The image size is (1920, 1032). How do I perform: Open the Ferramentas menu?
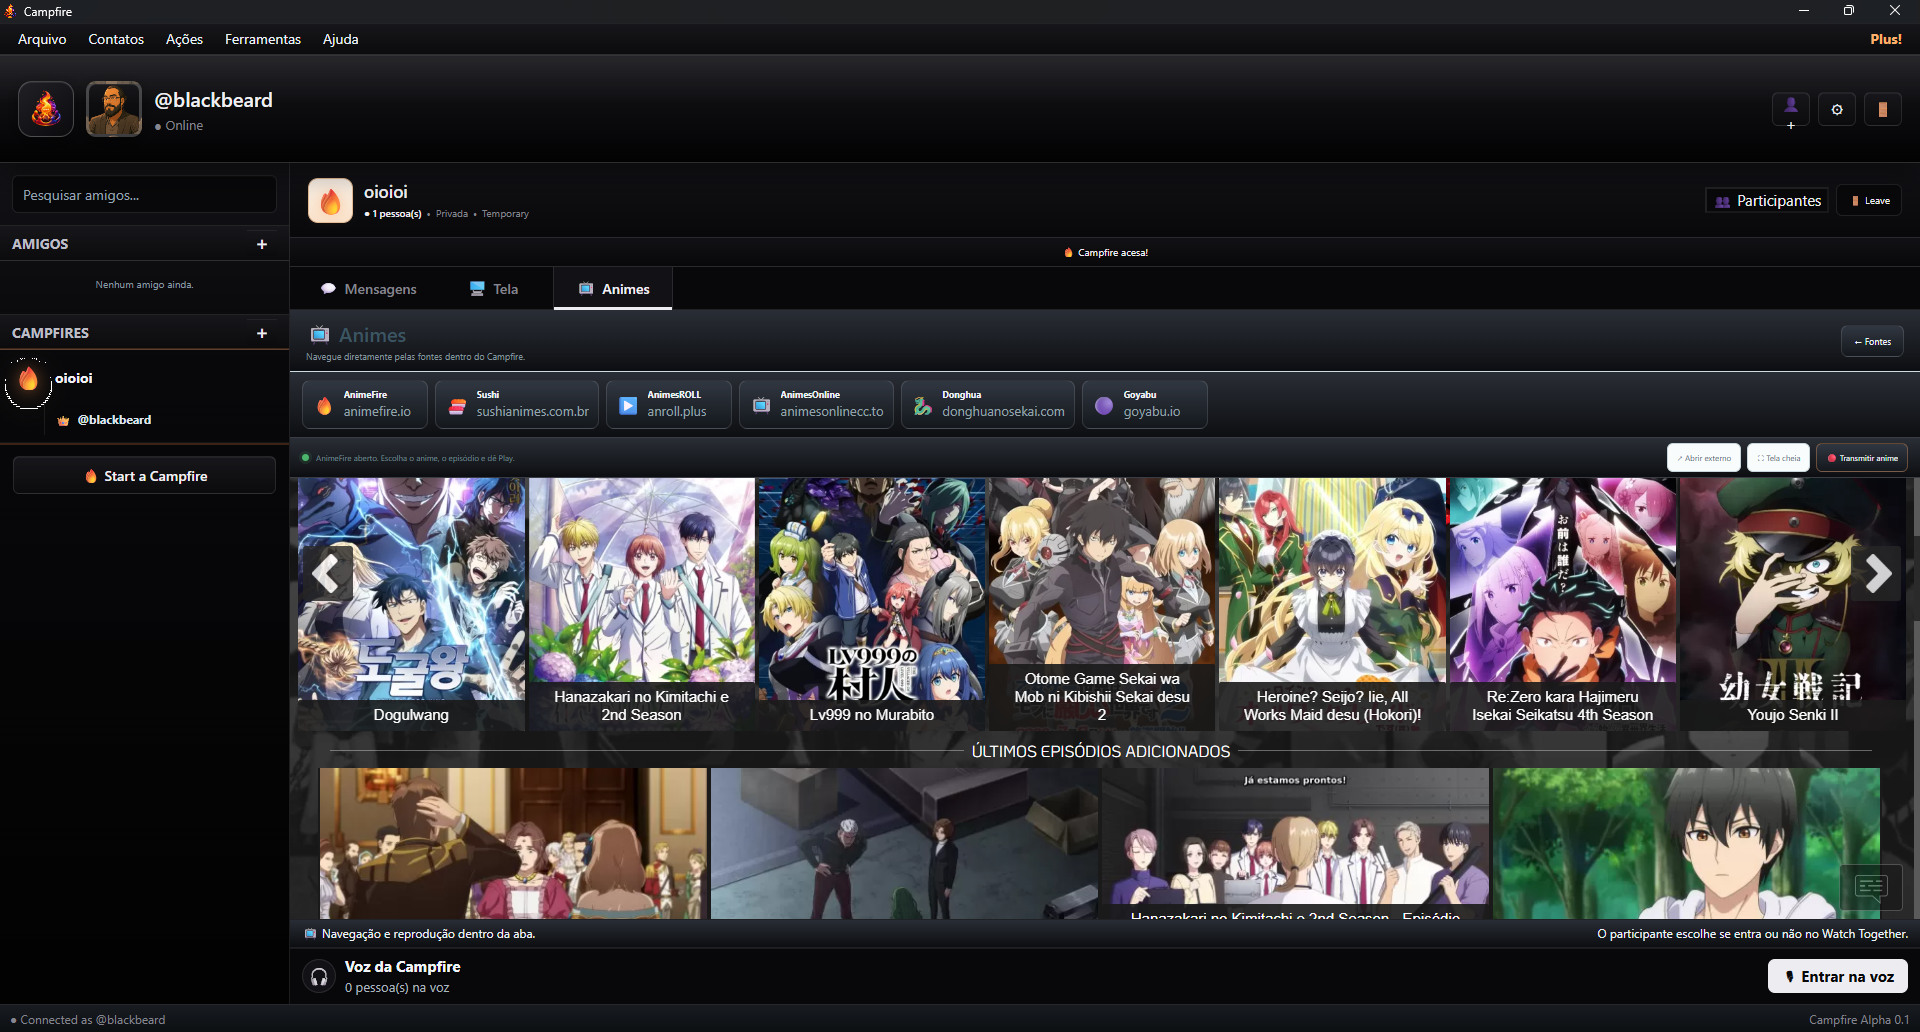click(x=263, y=39)
